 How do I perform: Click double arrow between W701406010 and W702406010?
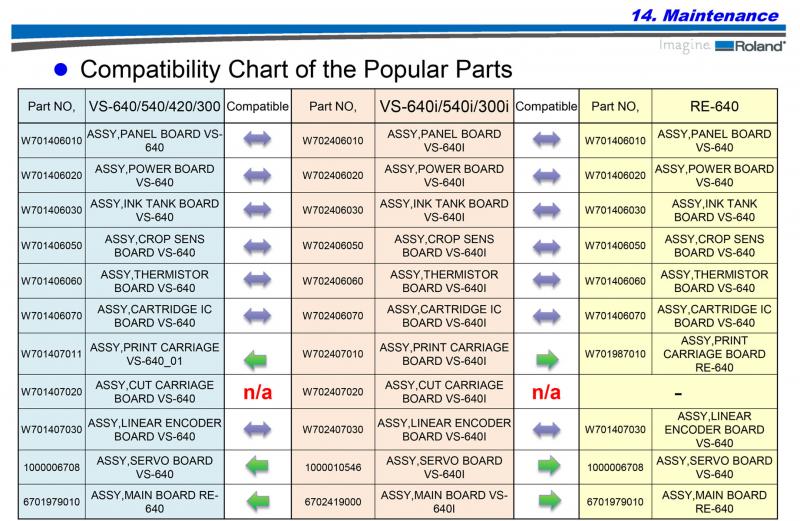click(x=257, y=139)
